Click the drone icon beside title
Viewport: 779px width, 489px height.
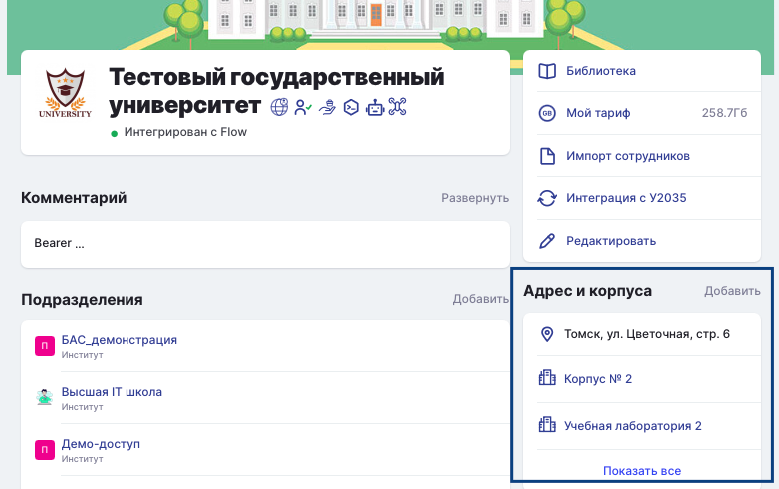click(398, 107)
